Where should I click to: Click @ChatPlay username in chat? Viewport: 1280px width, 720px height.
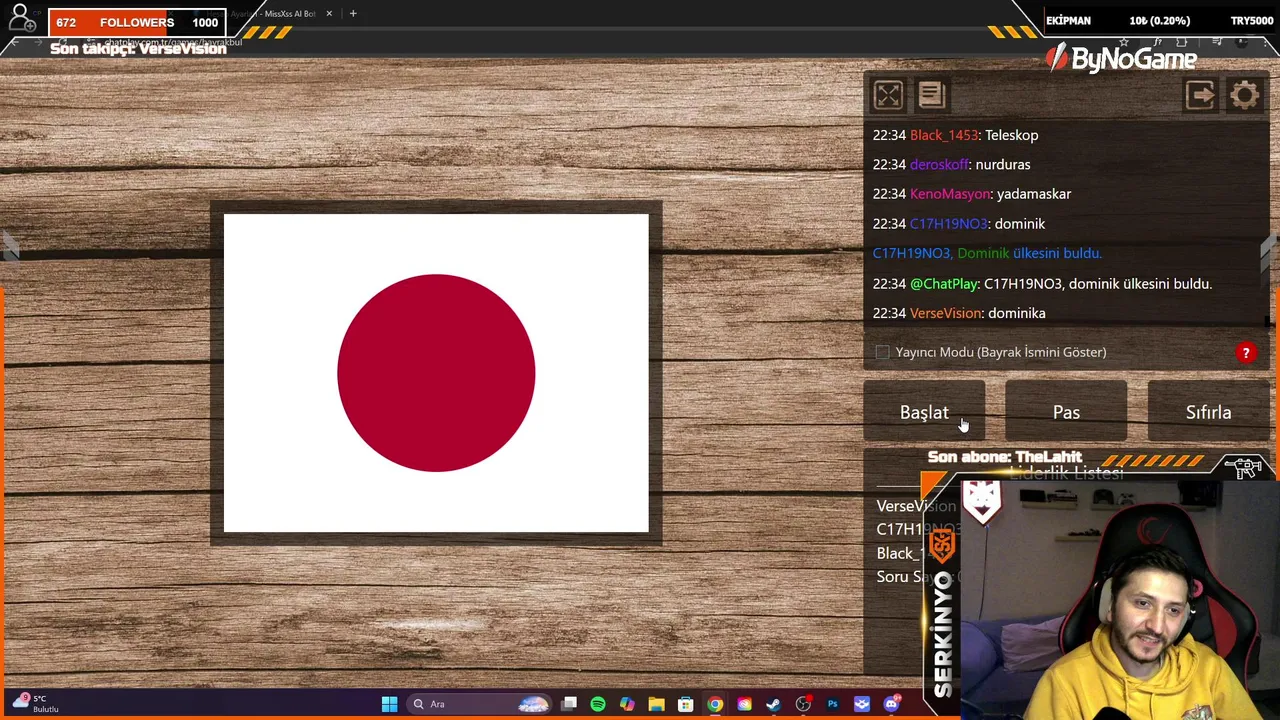[x=944, y=284]
